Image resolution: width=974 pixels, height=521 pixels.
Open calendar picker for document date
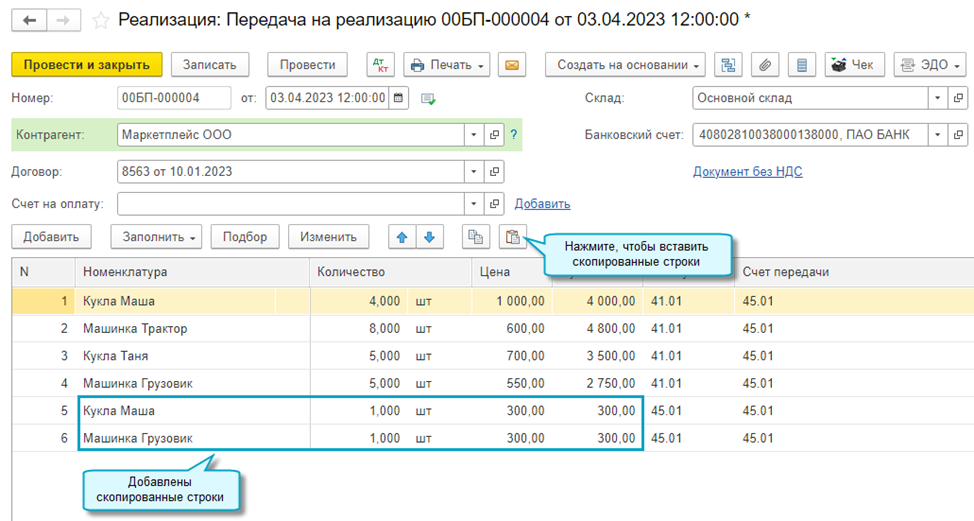pos(399,98)
